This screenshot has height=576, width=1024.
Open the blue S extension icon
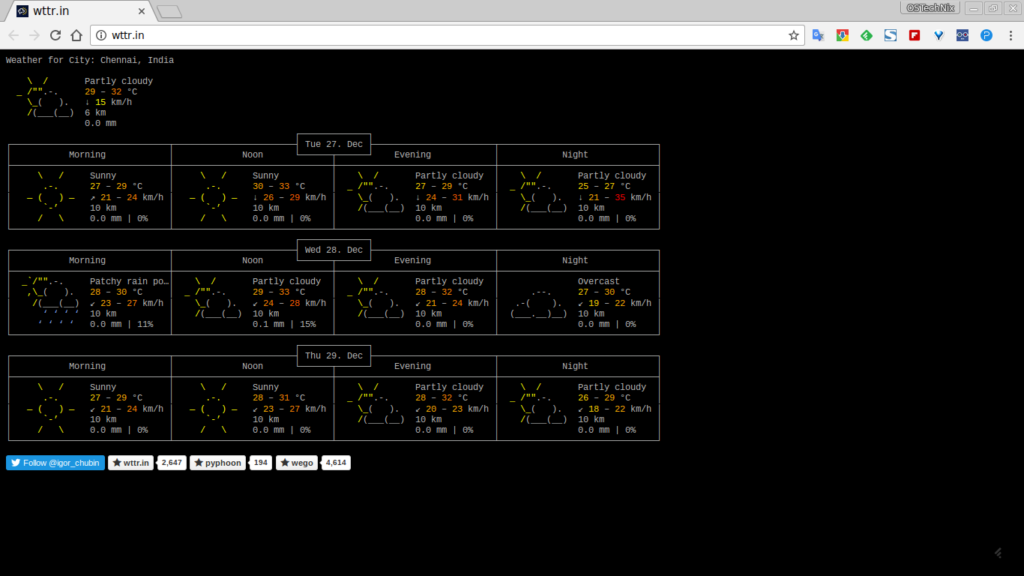(x=890, y=35)
